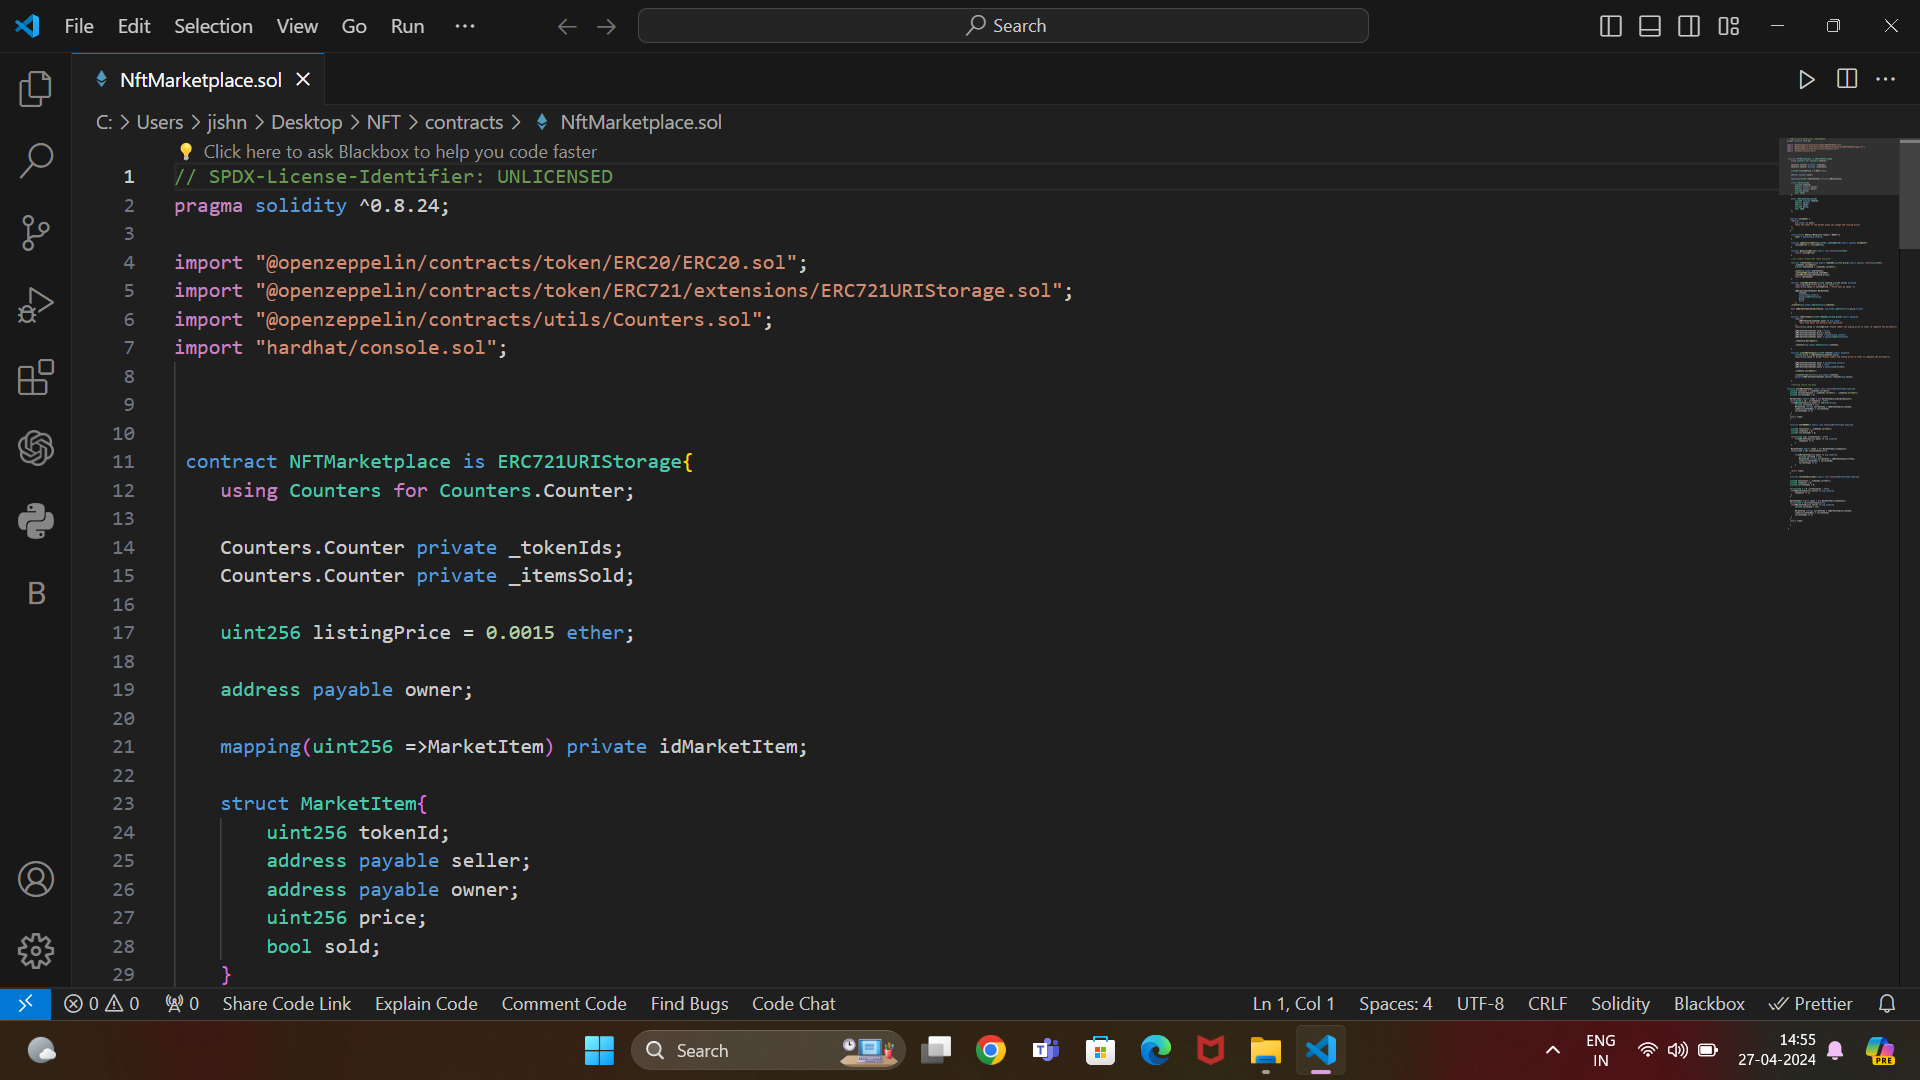Toggle the primary side bar layout button
Viewport: 1920px width, 1080px height.
click(1610, 26)
